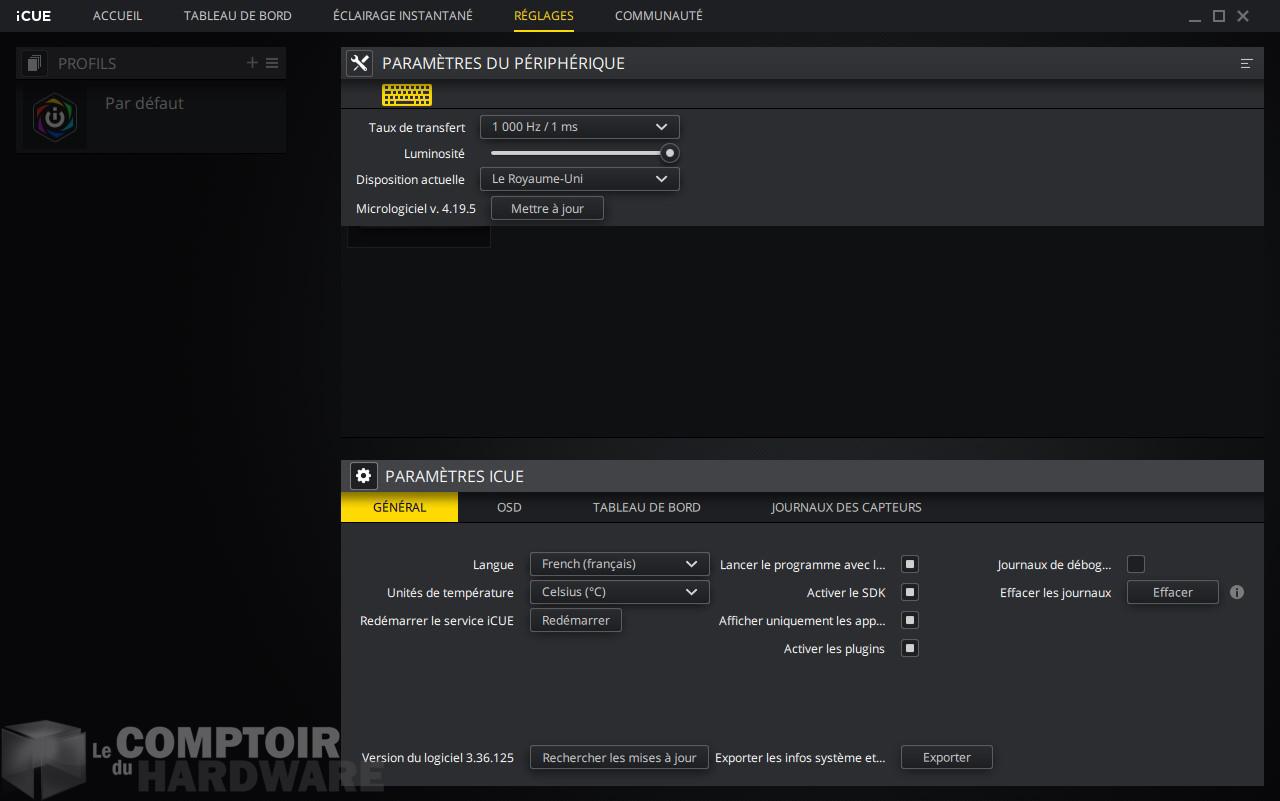This screenshot has width=1280, height=801.
Task: Toggle Activer le SDK checkbox
Action: click(909, 592)
